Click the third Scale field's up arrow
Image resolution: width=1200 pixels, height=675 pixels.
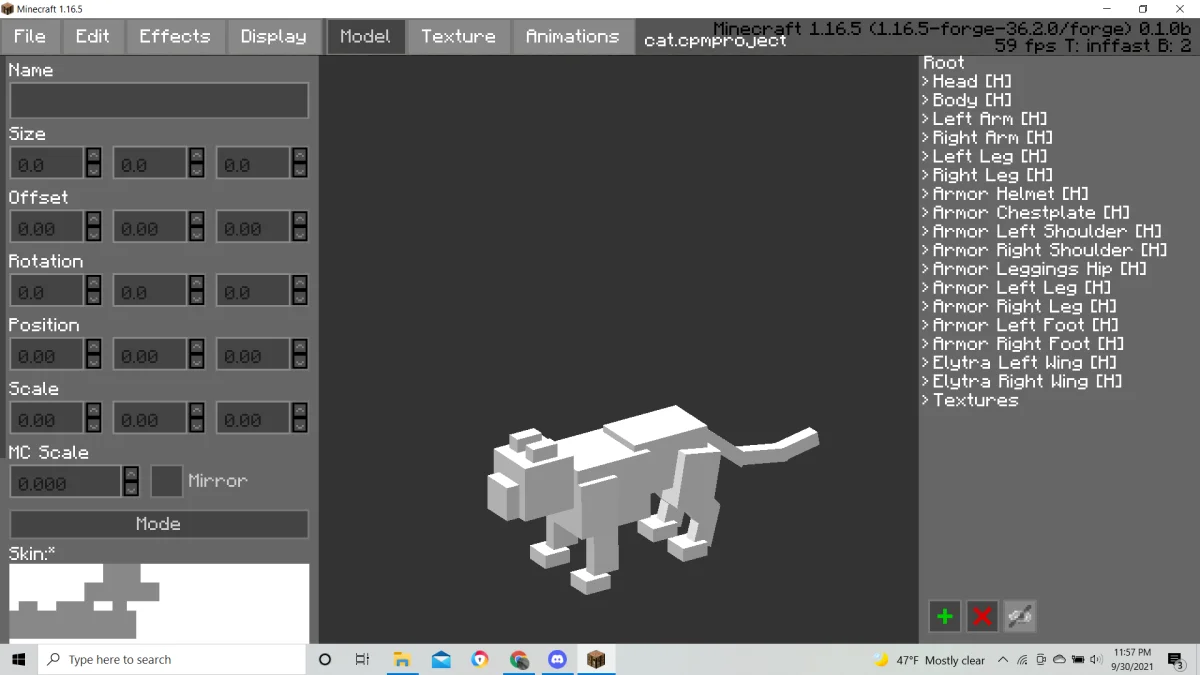click(x=300, y=411)
